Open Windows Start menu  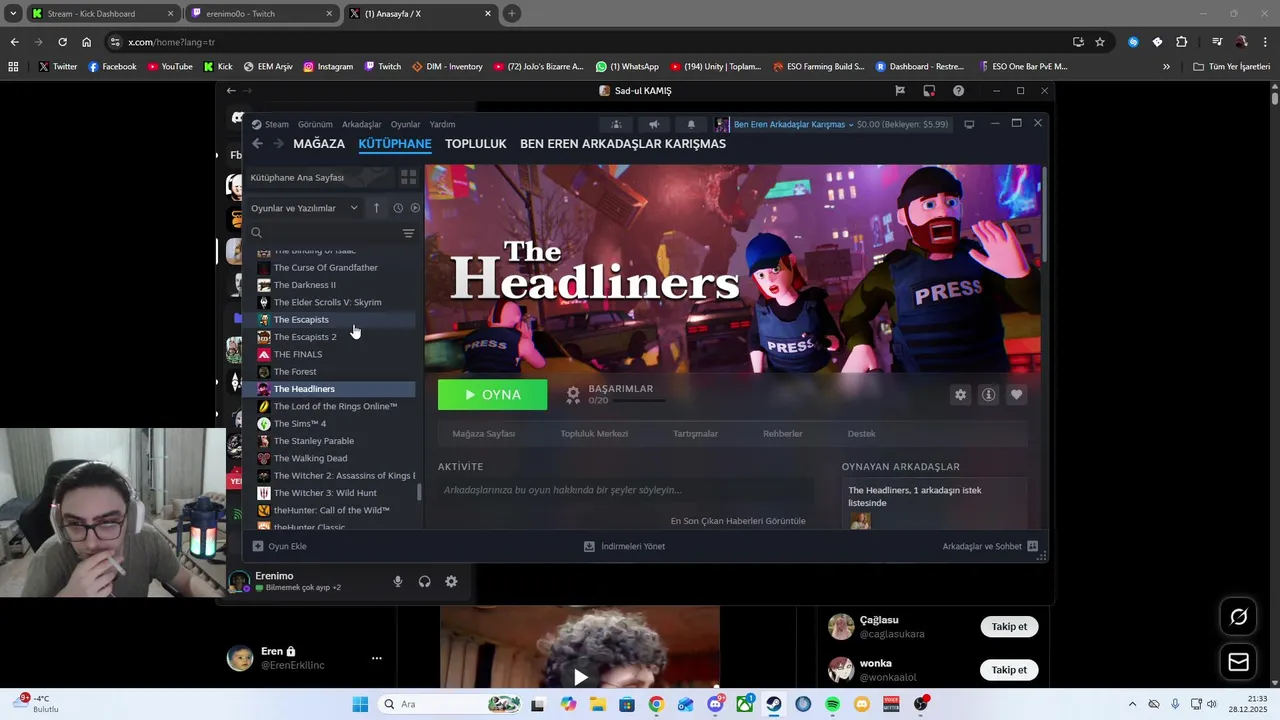click(360, 704)
